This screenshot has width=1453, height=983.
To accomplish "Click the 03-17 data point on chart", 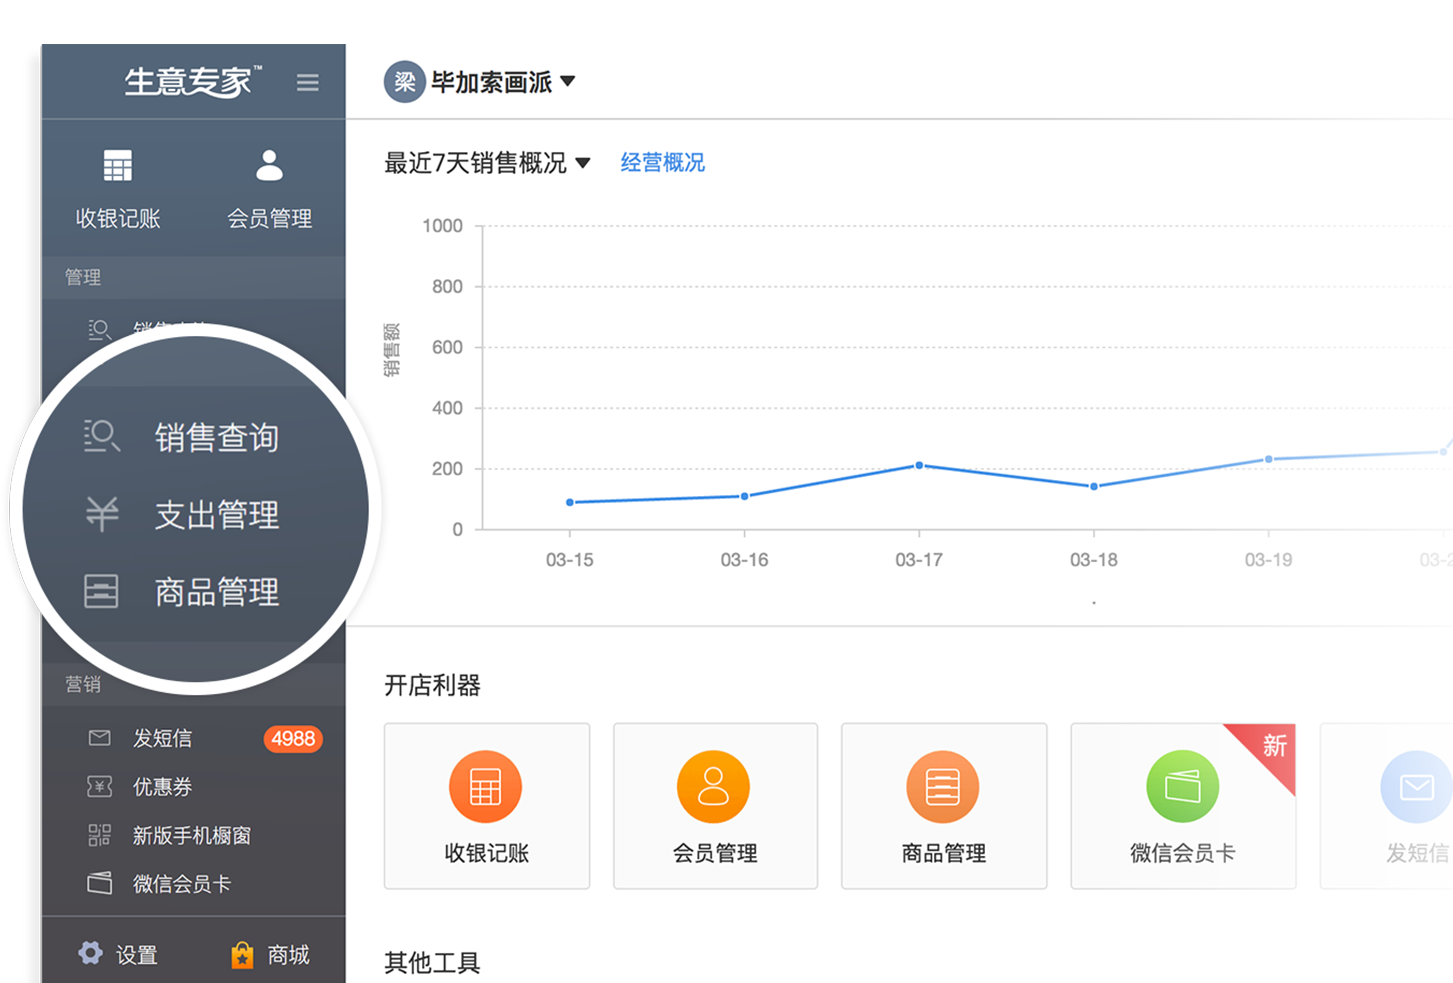I will [919, 465].
